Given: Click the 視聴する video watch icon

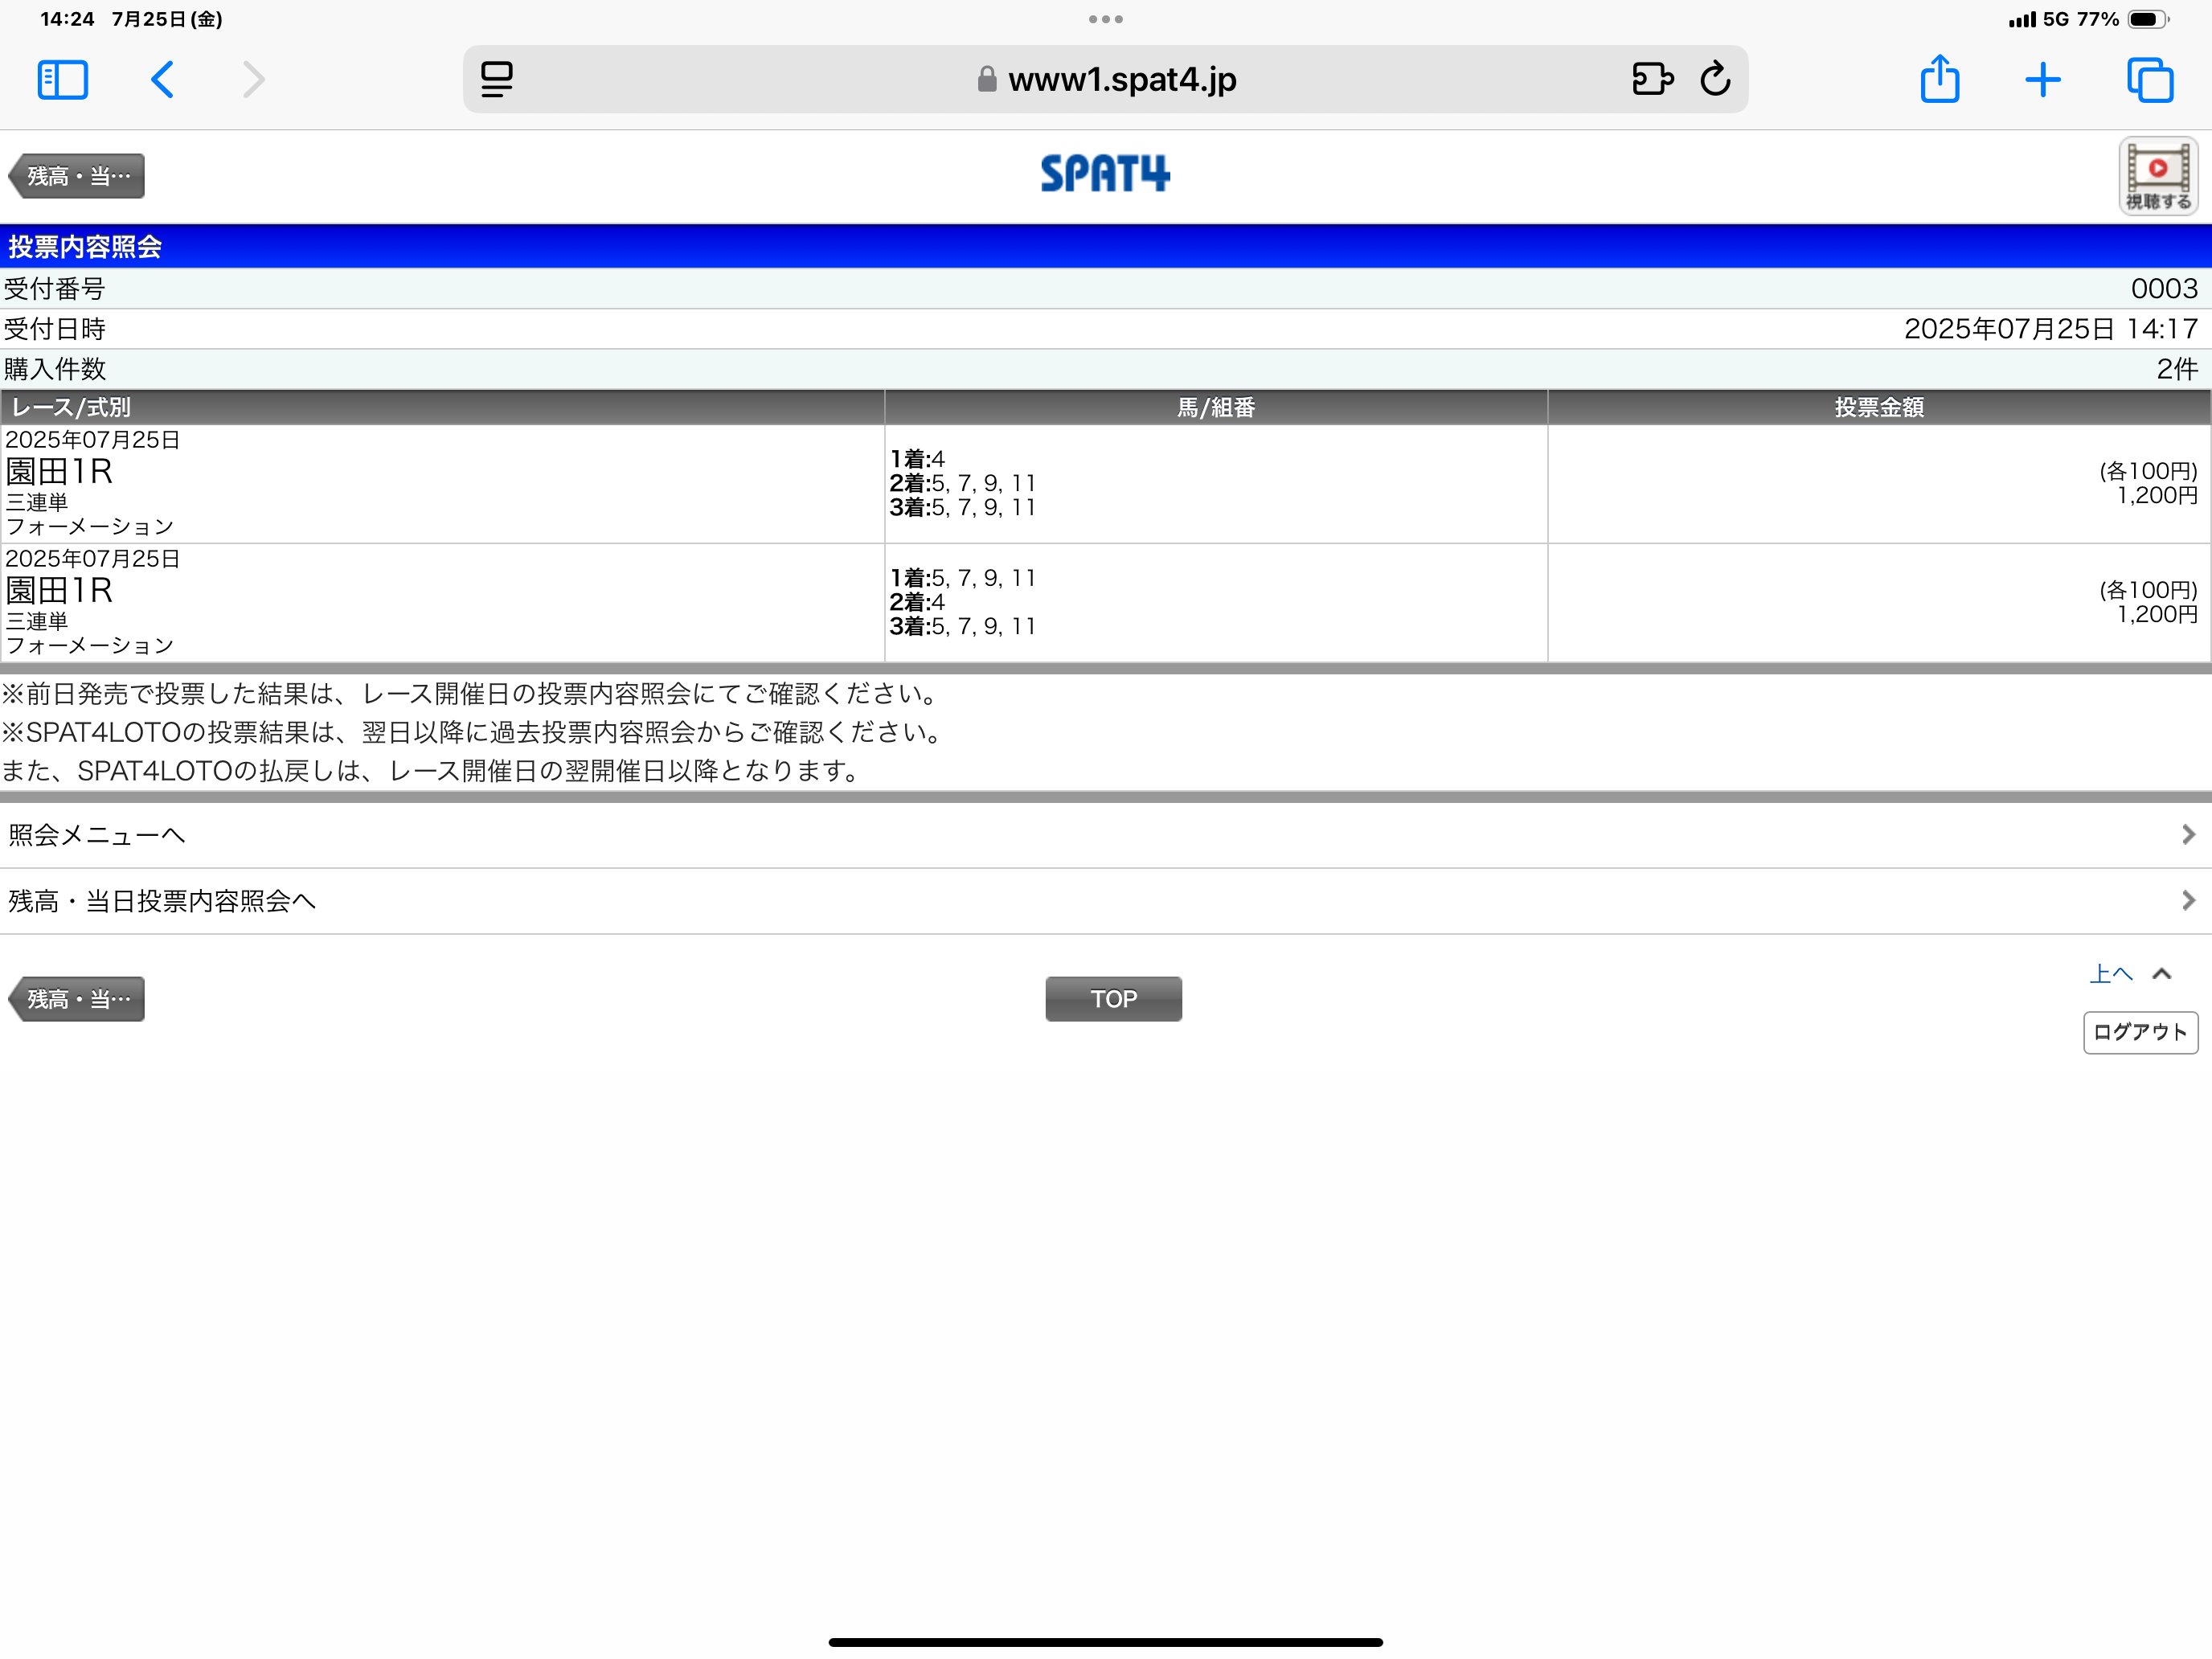Looking at the screenshot, I should (2158, 176).
